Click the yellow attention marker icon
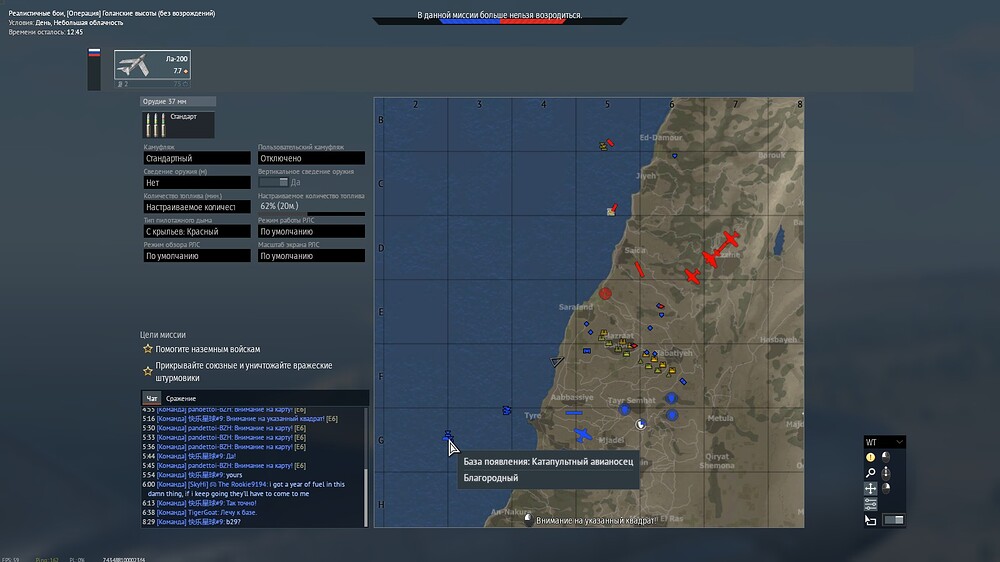The height and width of the screenshot is (562, 1000). (871, 457)
